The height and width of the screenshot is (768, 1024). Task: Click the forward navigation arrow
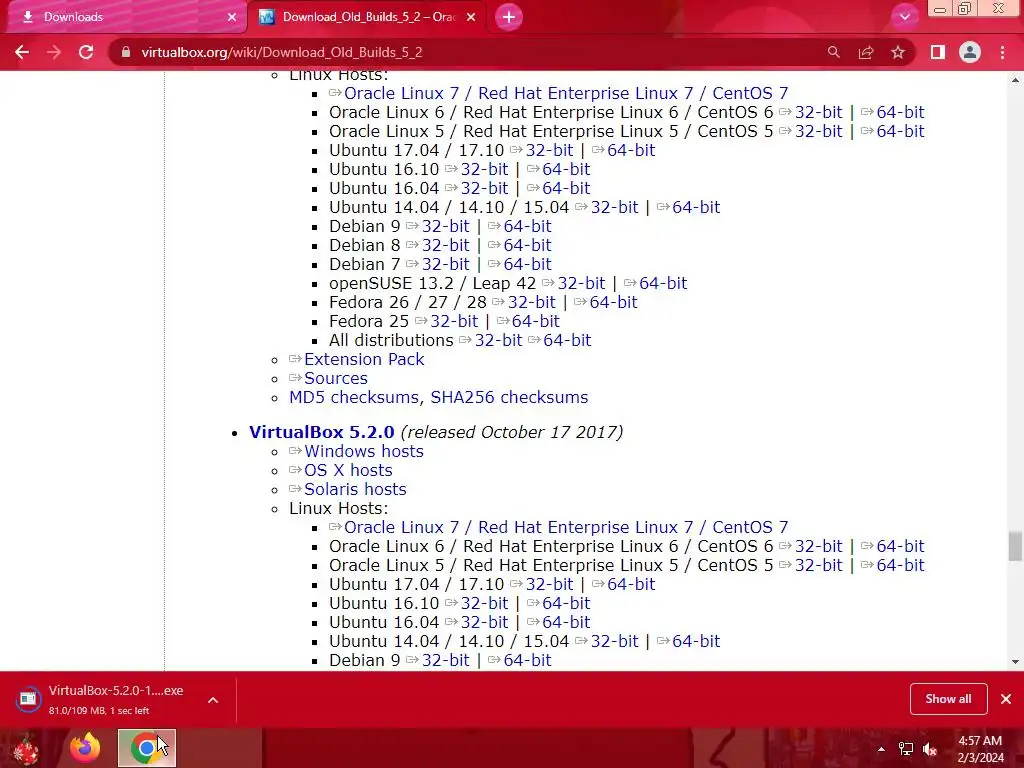54,52
